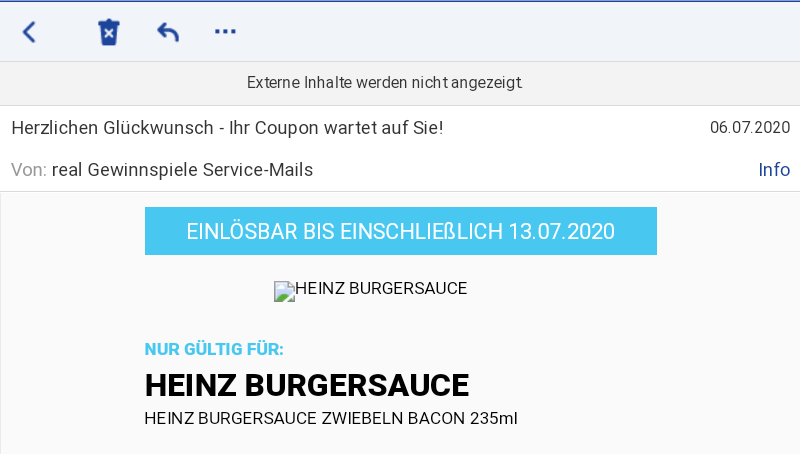Open the Info link beside the sender
The height and width of the screenshot is (454, 800).
point(774,169)
